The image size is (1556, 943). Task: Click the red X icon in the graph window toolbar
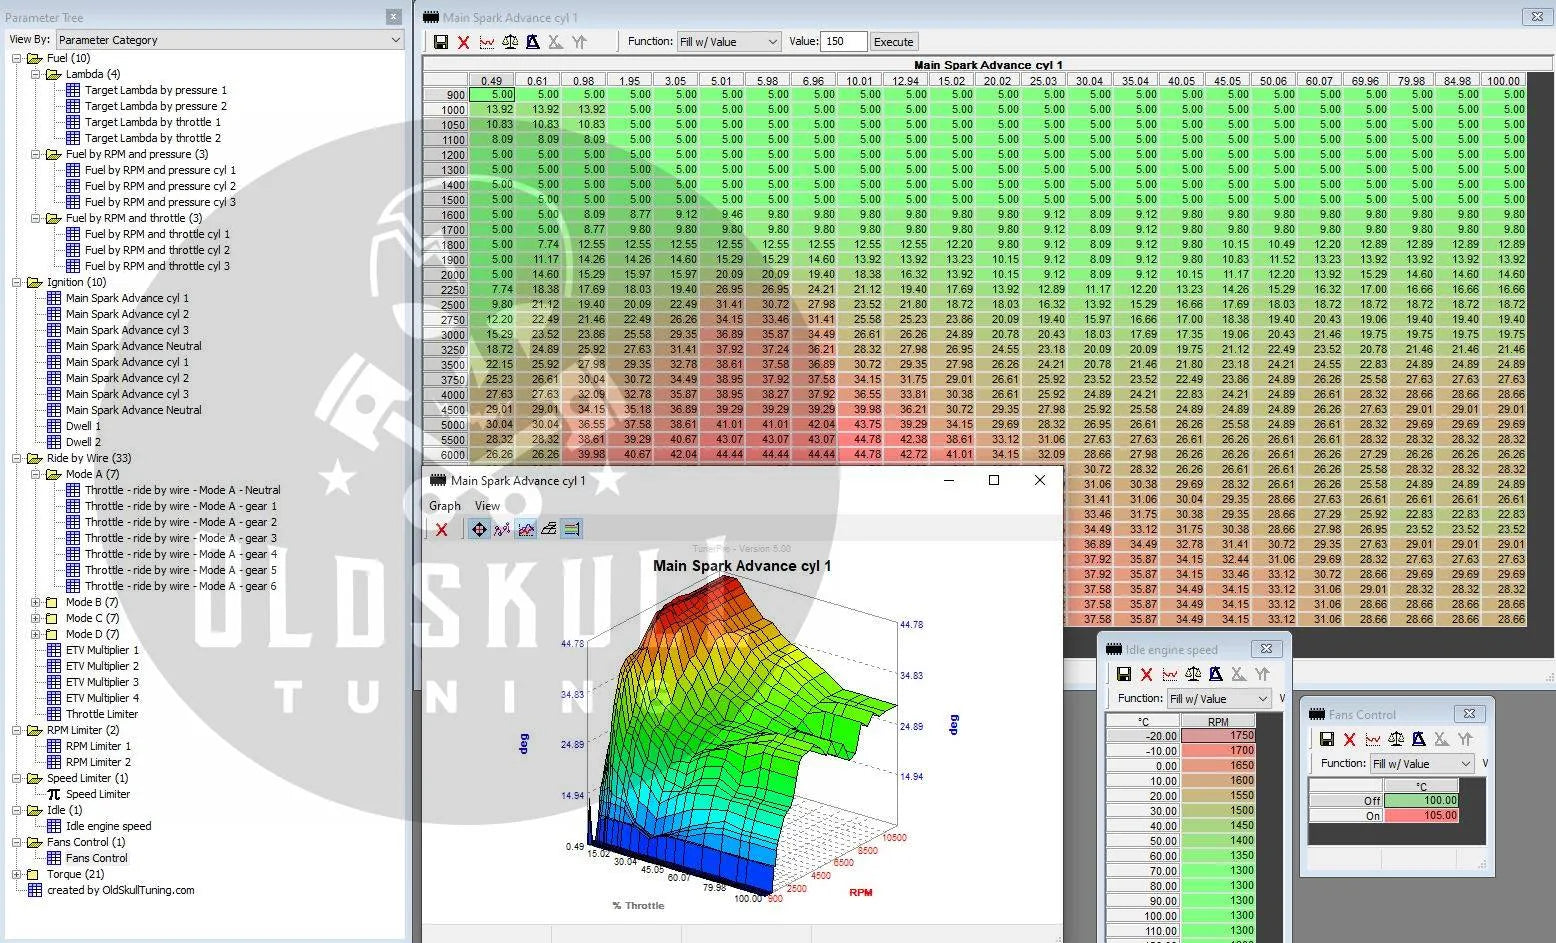[441, 530]
